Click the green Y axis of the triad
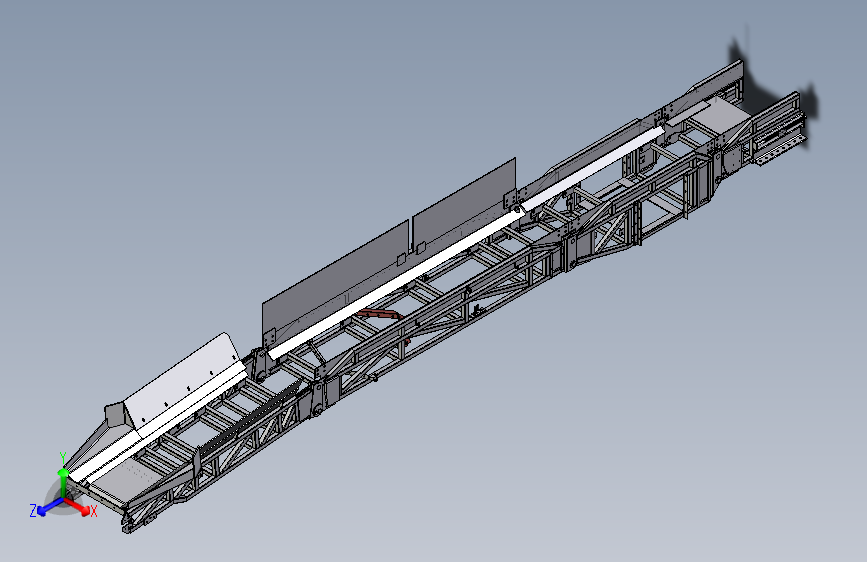Viewport: 867px width, 562px height. click(63, 483)
